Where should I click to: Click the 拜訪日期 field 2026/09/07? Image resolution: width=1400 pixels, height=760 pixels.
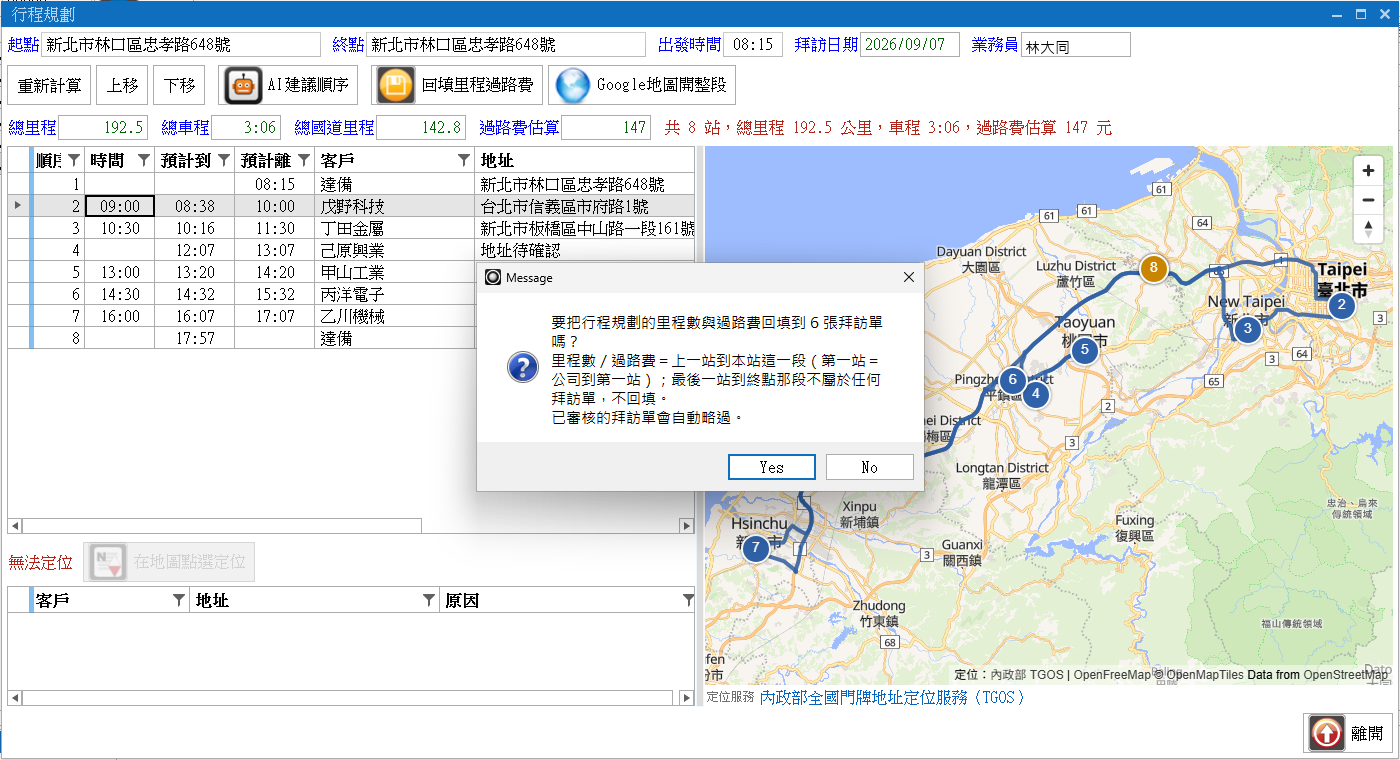910,45
